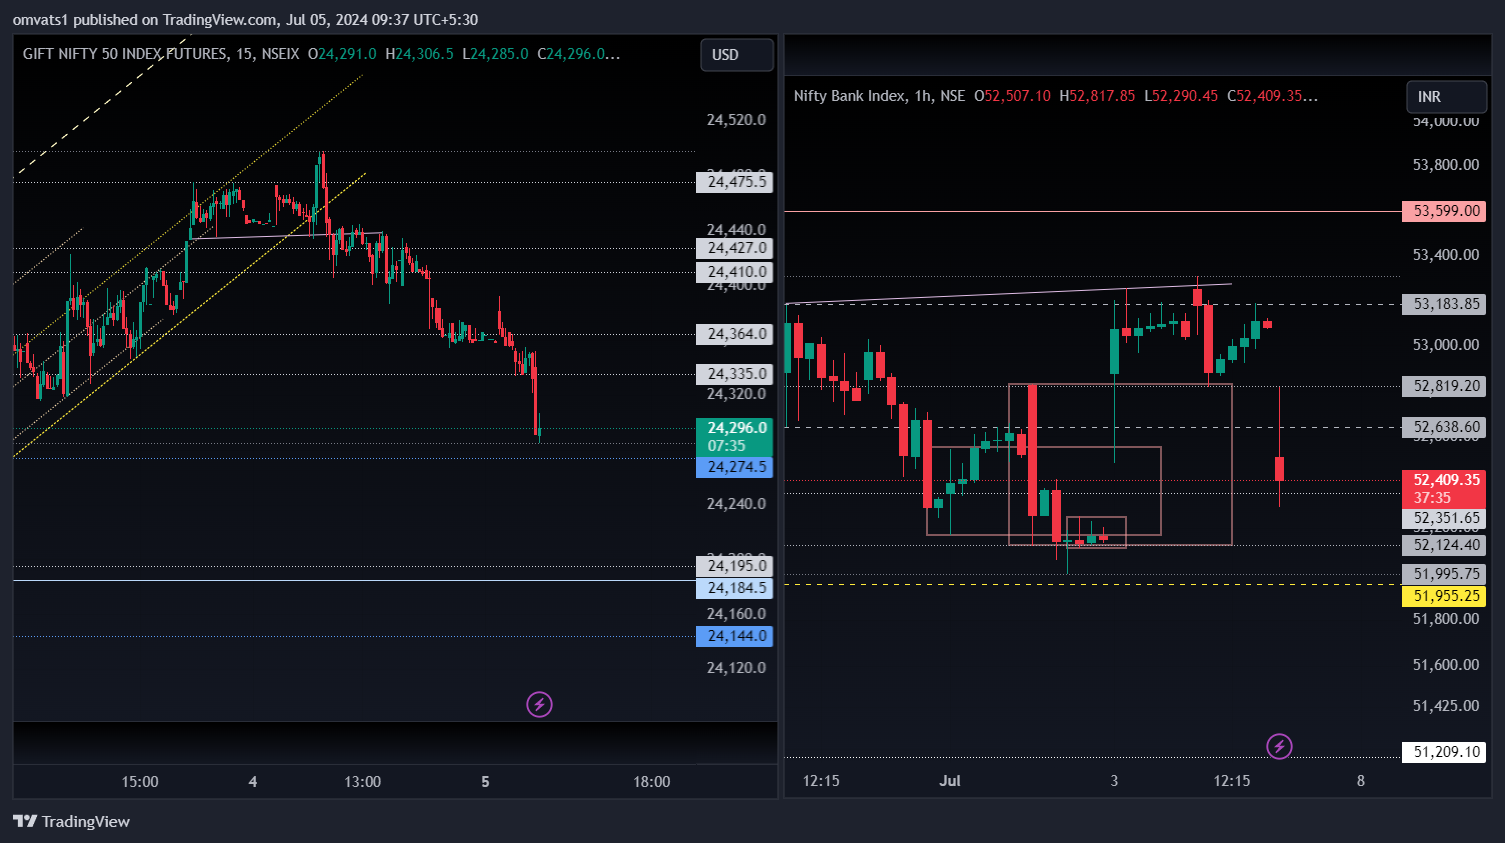Click the 13:00 time axis label
Screen dimensions: 1505x843
[362, 782]
